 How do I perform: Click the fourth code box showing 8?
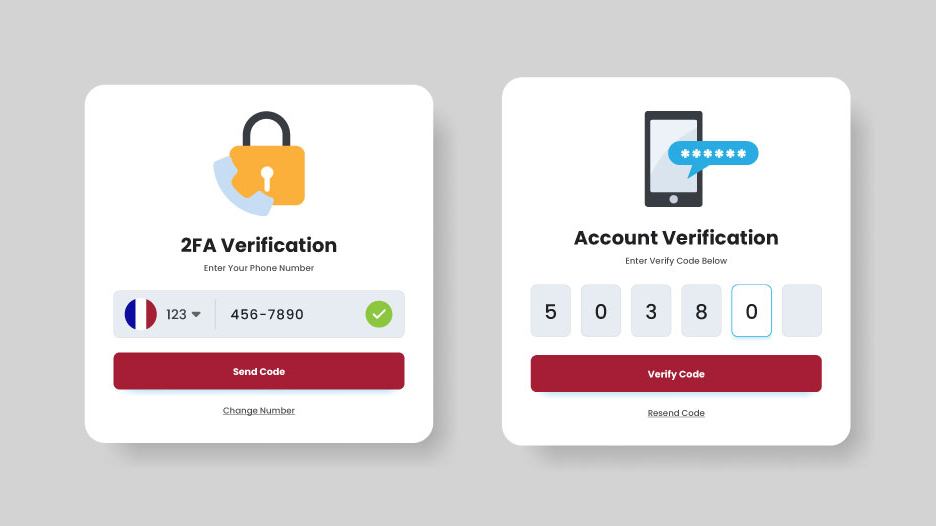pyautogui.click(x=701, y=310)
